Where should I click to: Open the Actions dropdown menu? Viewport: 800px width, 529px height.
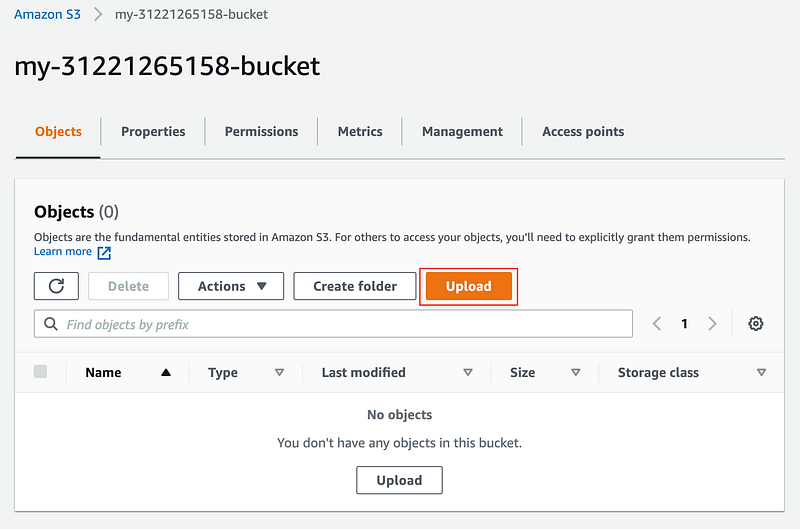point(231,286)
